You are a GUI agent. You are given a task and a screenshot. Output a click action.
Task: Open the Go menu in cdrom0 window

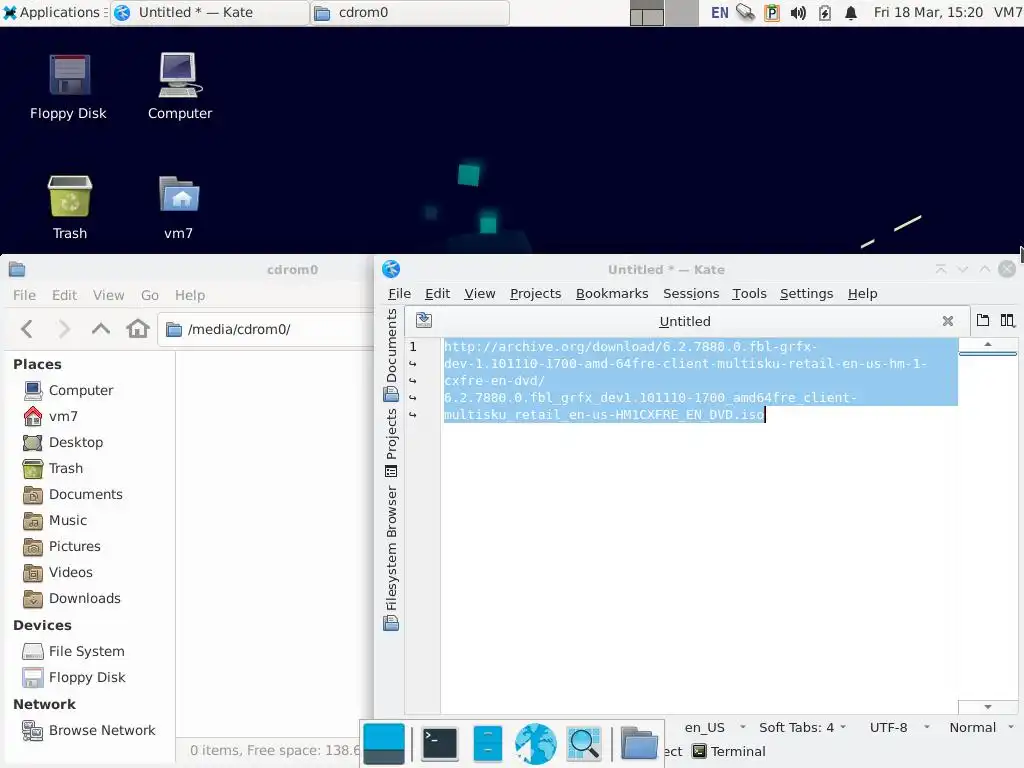click(x=150, y=295)
